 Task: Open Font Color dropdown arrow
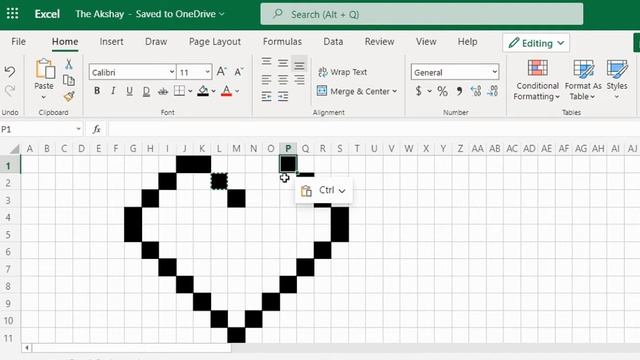[237, 91]
